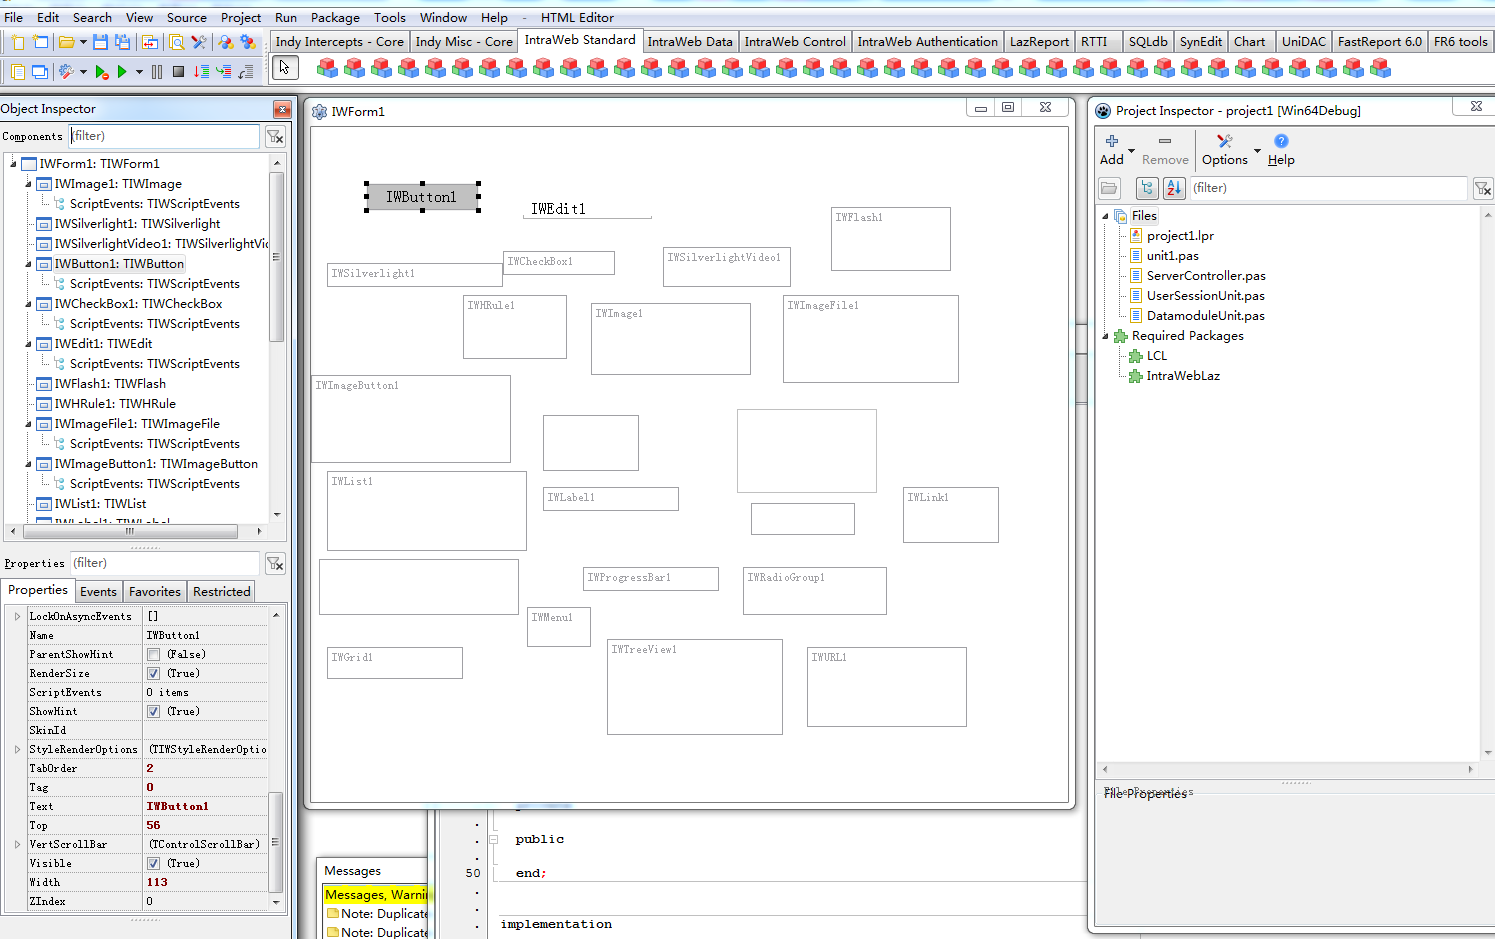The image size is (1495, 939).
Task: Click the Pause debugger icon
Action: click(157, 71)
